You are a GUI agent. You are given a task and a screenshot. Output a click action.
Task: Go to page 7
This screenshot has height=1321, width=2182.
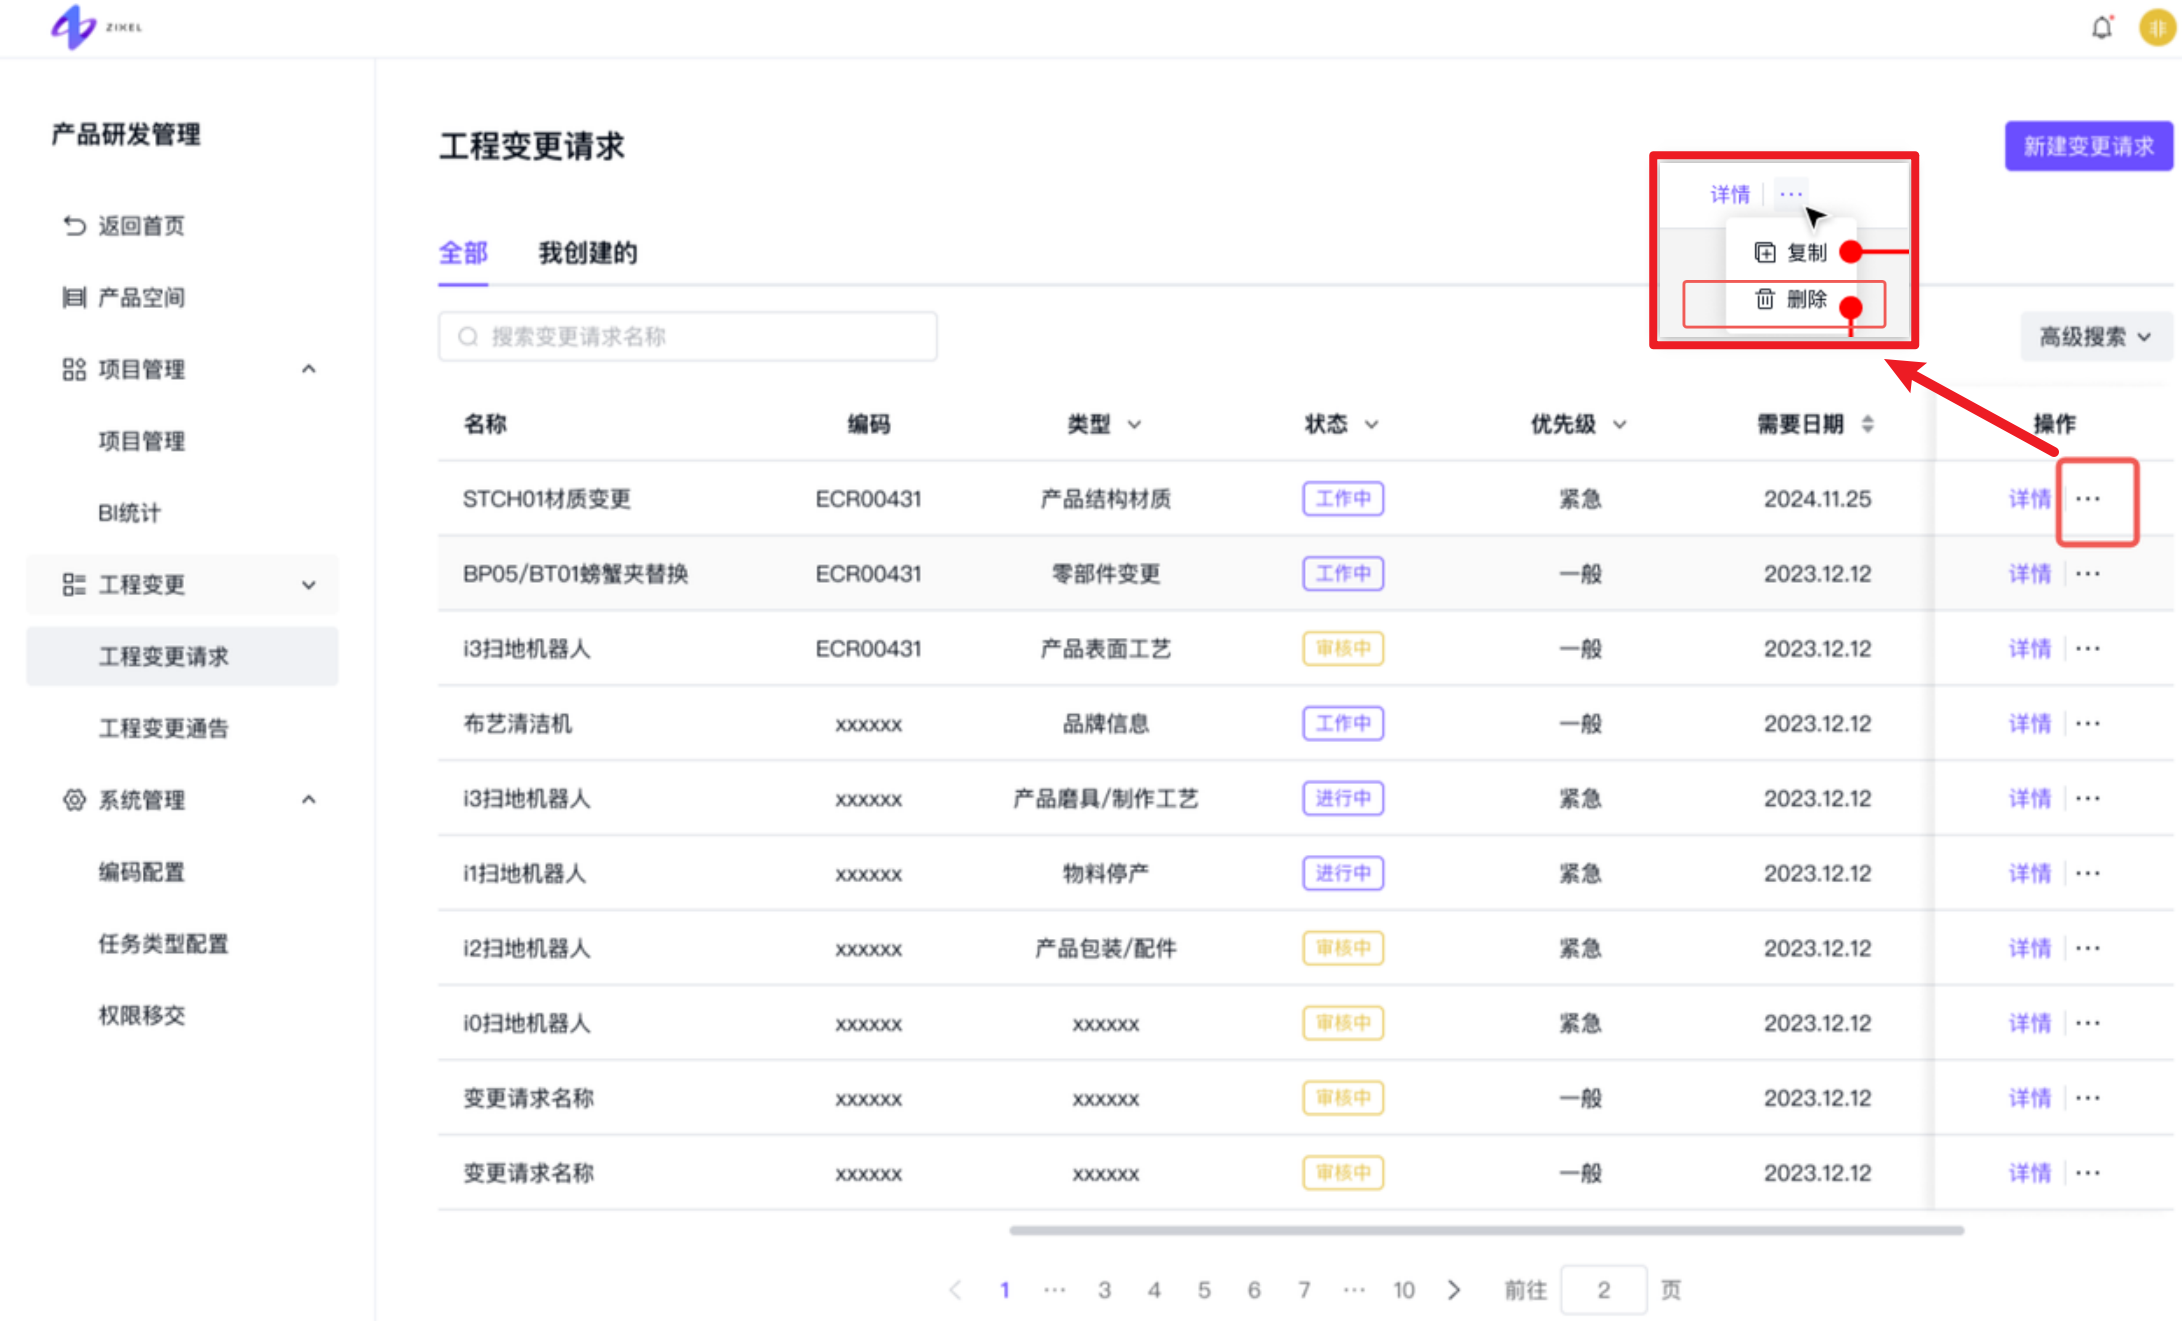[x=1304, y=1290]
